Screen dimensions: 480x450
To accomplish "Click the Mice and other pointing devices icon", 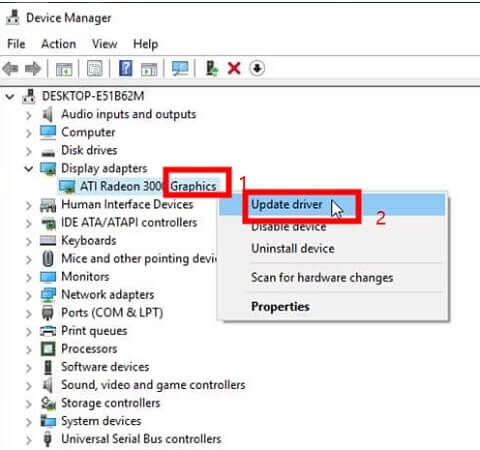I will (x=48, y=259).
